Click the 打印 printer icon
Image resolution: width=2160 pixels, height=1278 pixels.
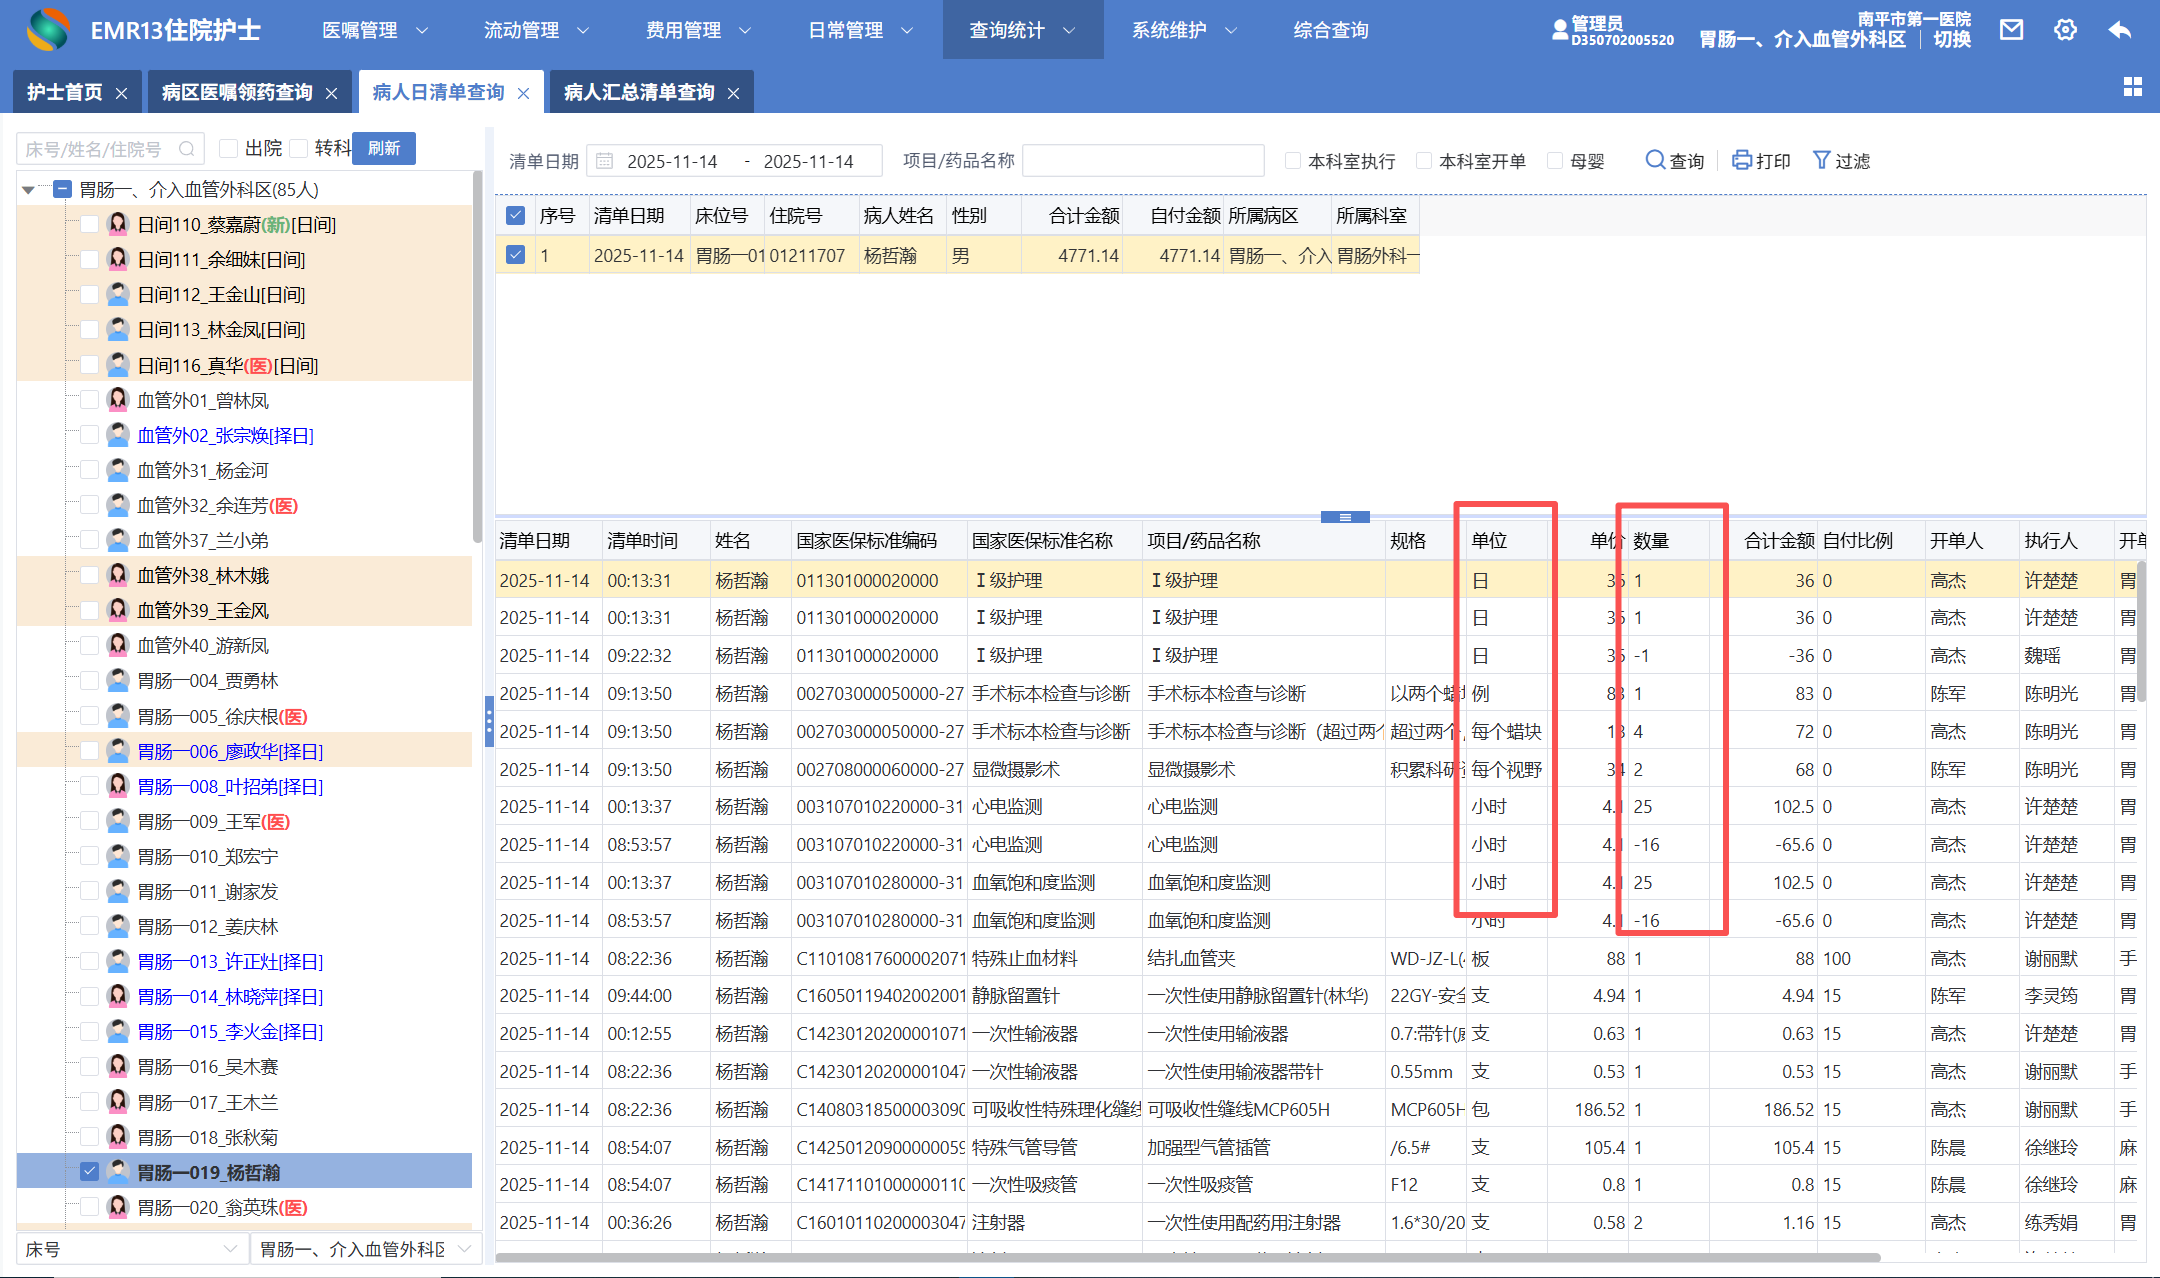(1741, 160)
